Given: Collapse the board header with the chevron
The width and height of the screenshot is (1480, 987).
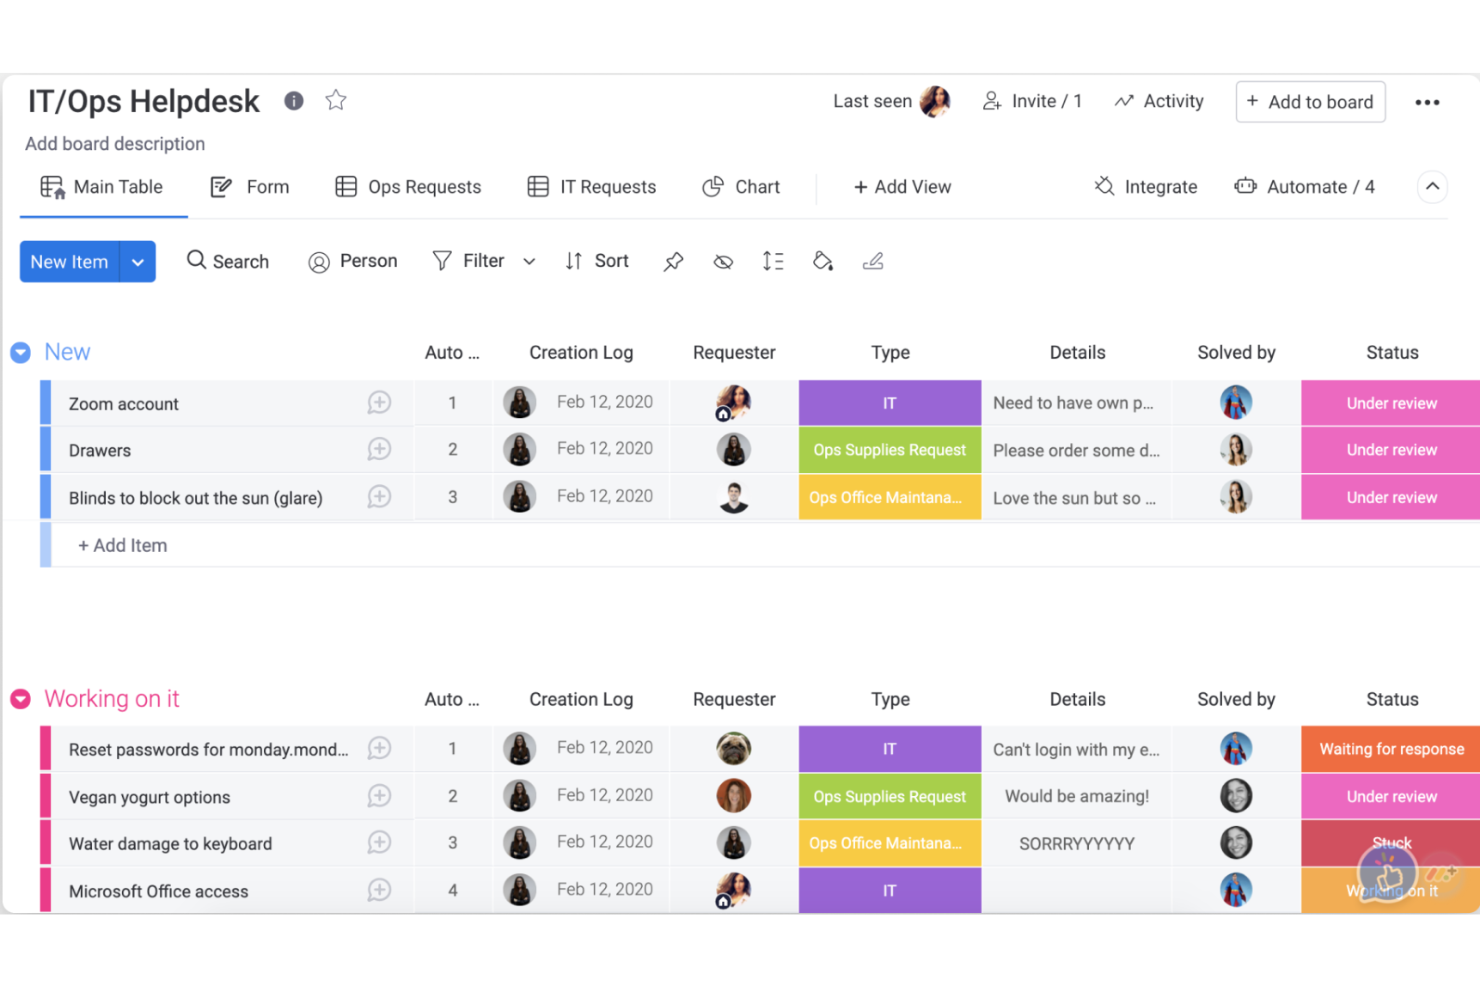Looking at the screenshot, I should [1432, 187].
